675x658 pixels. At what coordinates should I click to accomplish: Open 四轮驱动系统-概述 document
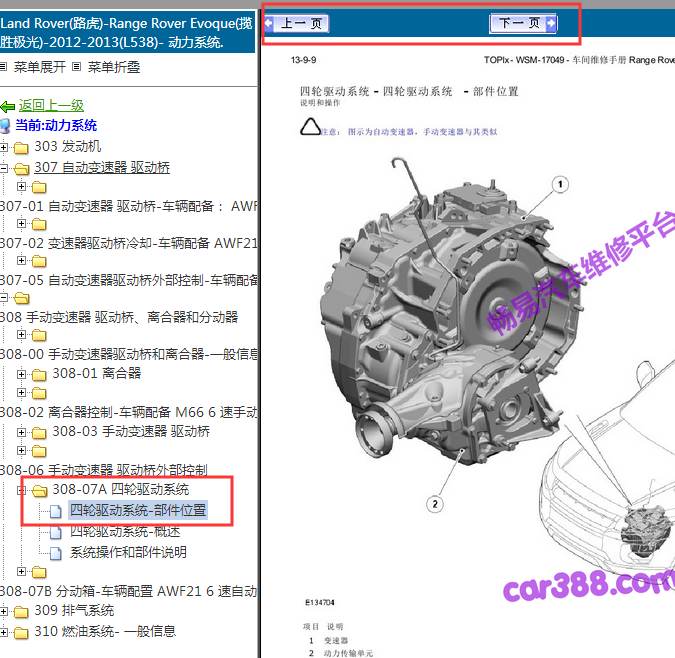(x=125, y=531)
